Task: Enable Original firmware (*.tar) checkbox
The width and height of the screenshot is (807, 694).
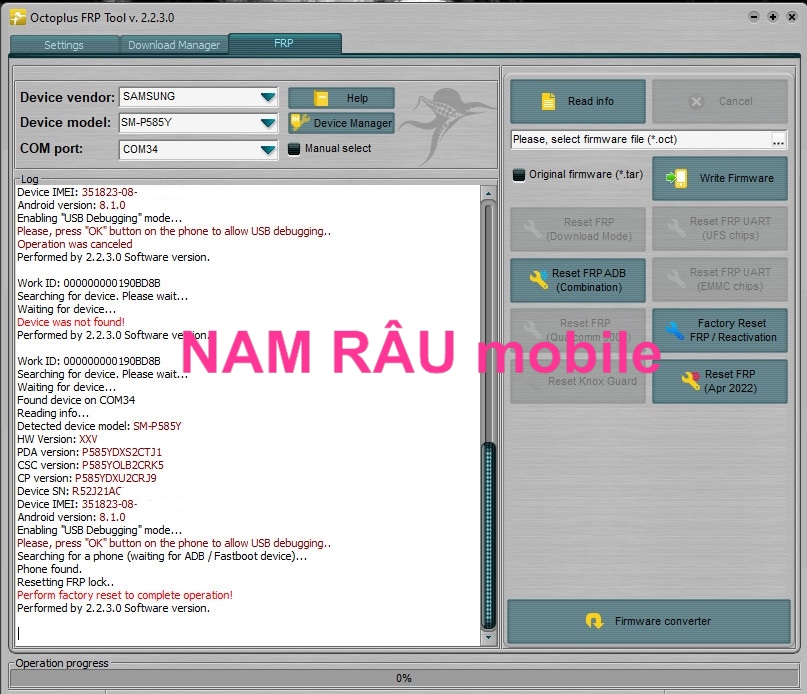Action: click(x=519, y=175)
